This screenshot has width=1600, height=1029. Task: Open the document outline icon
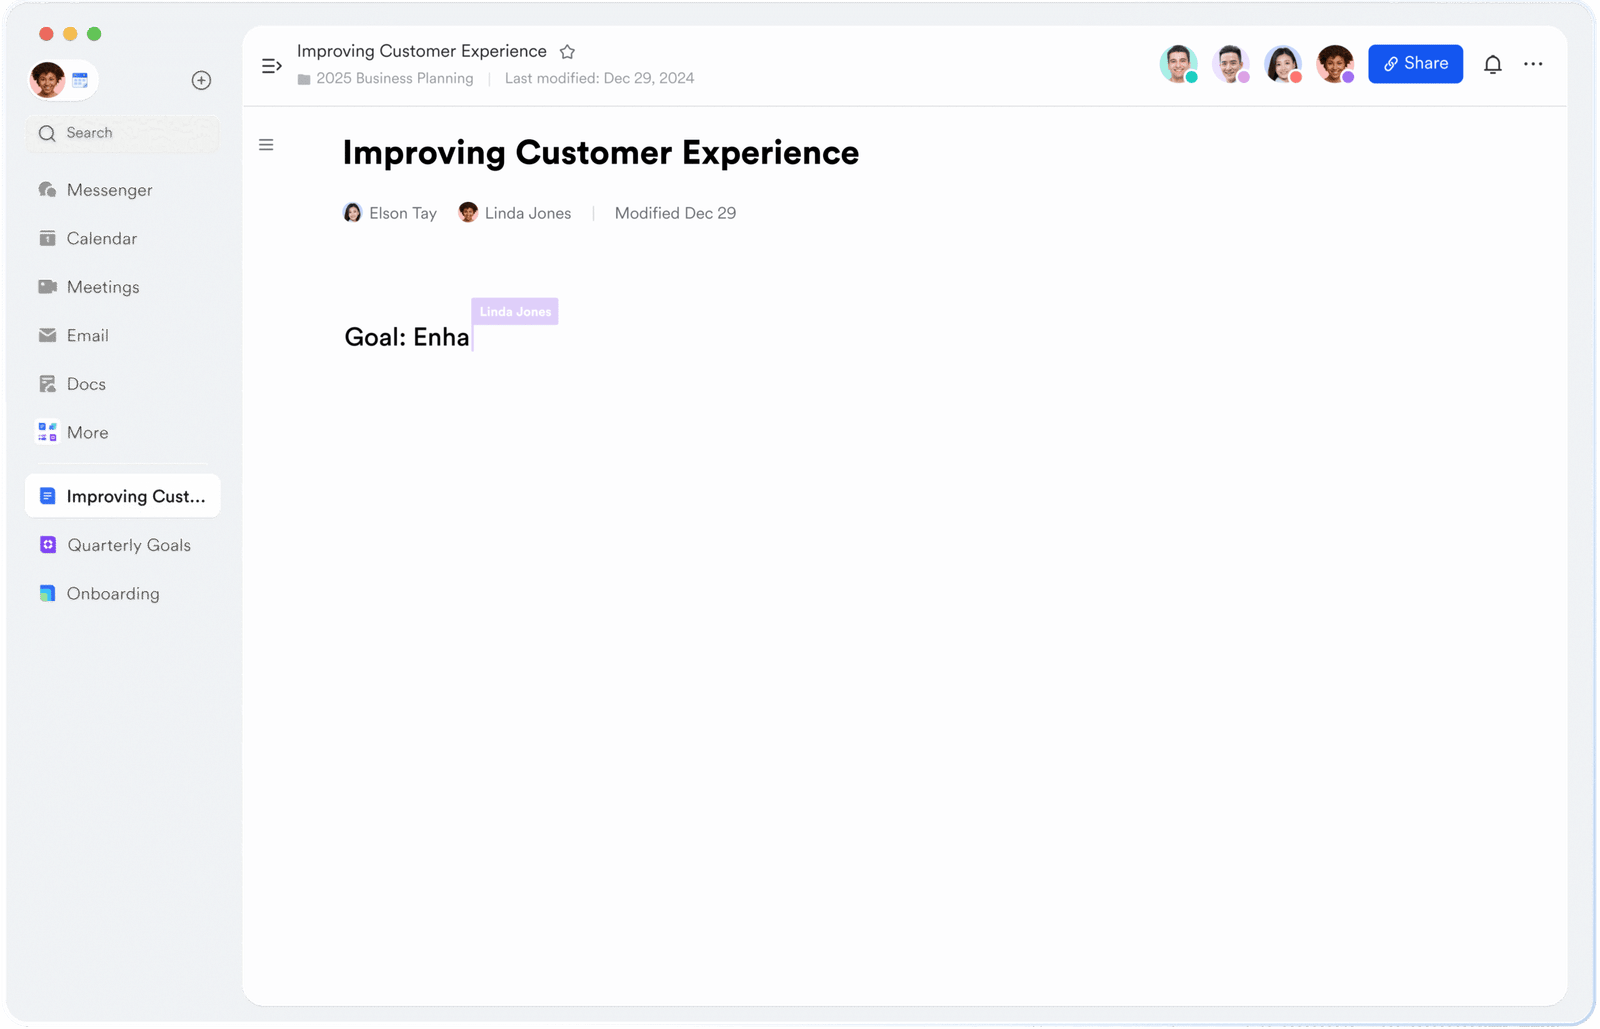pyautogui.click(x=266, y=145)
